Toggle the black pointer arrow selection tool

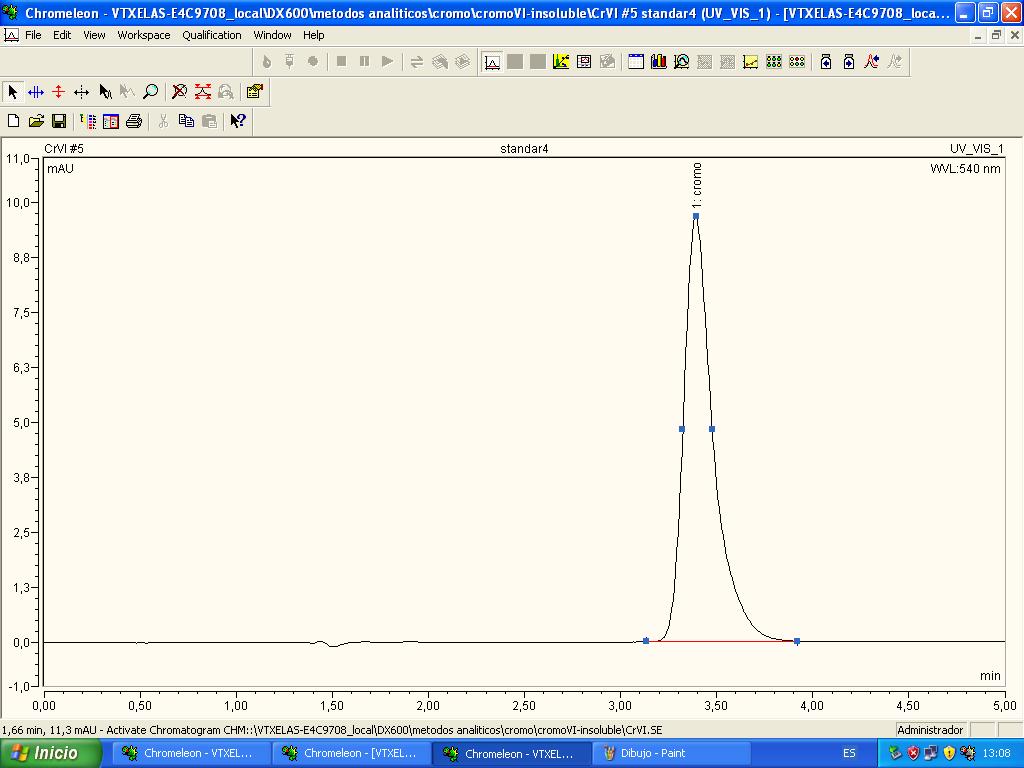tap(13, 92)
